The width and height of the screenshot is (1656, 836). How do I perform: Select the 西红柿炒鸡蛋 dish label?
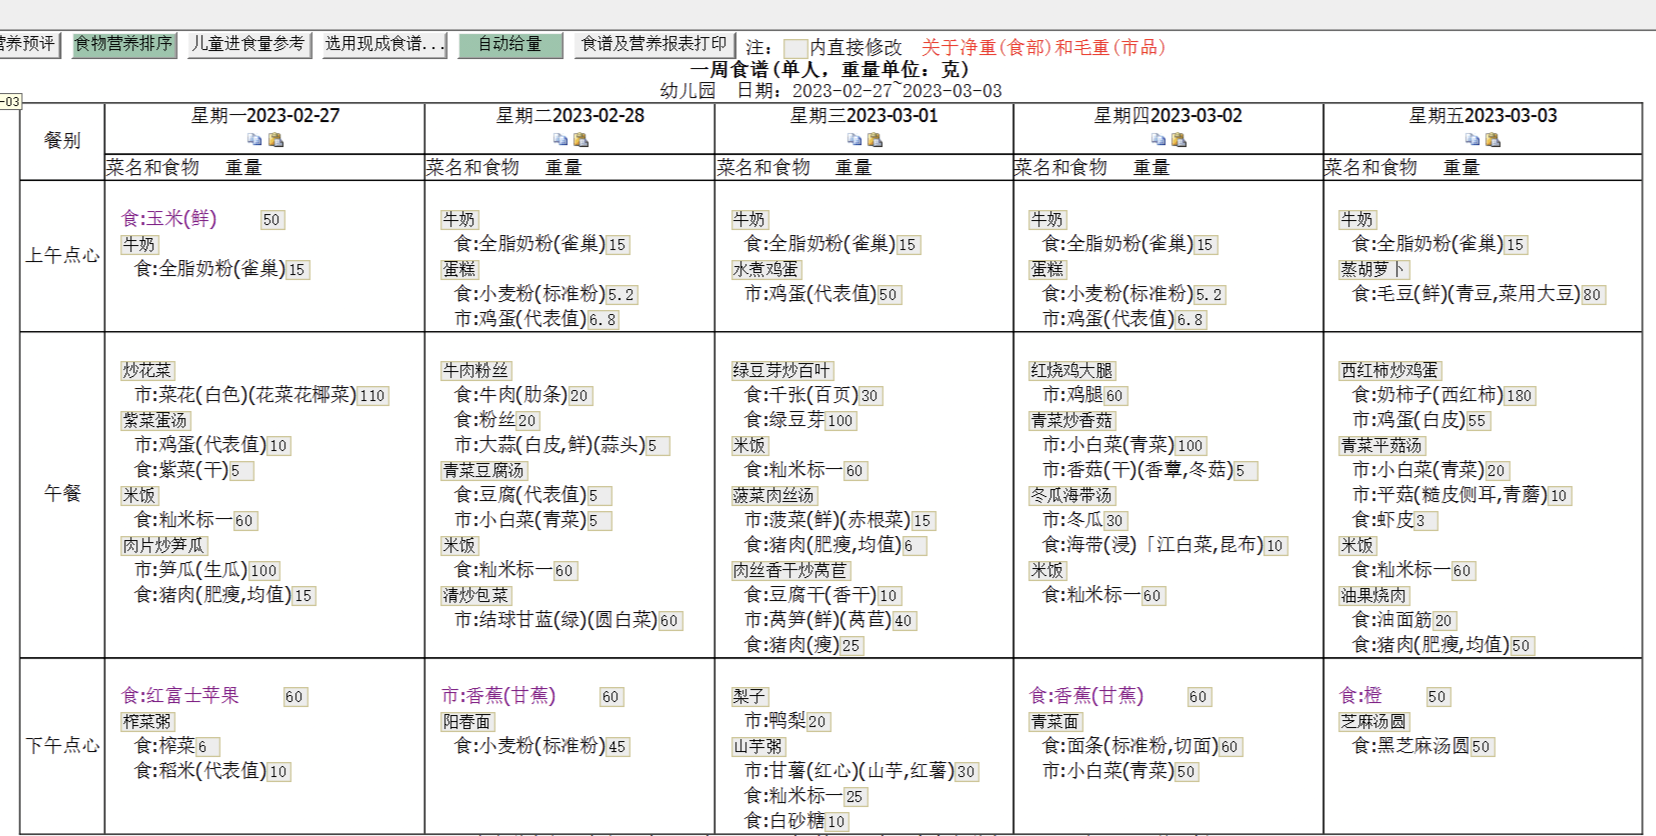coord(1390,371)
